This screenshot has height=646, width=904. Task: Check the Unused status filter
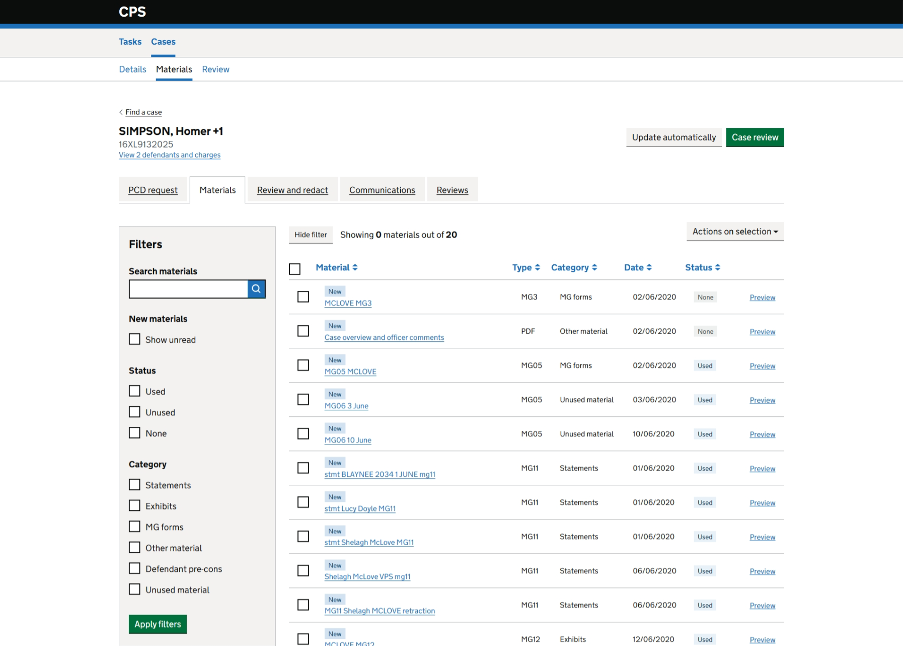(135, 412)
